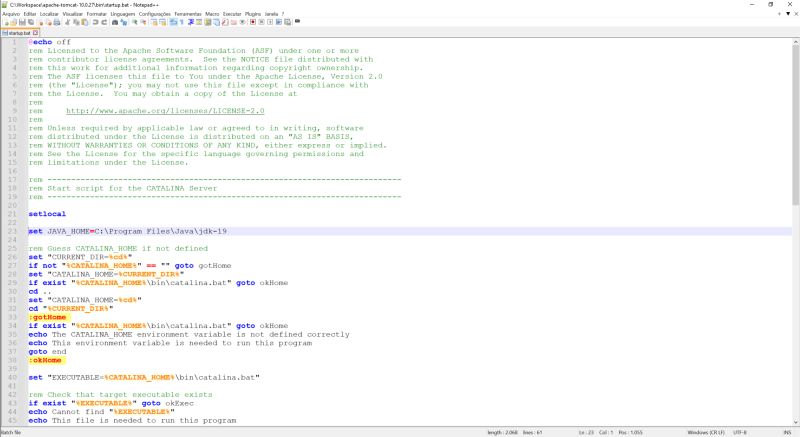The height and width of the screenshot is (437, 800).
Task: Click the setlocal keyword on line 21
Action: (x=47, y=214)
